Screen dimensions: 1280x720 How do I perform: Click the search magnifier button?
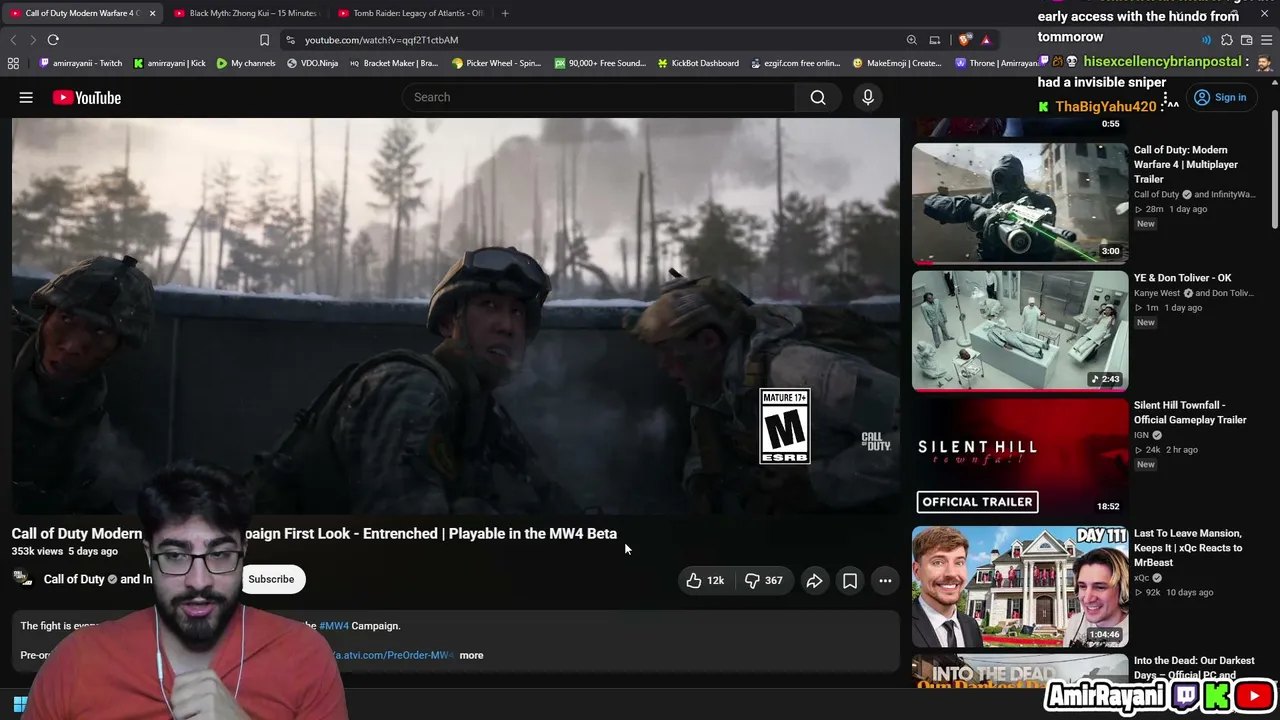(818, 97)
